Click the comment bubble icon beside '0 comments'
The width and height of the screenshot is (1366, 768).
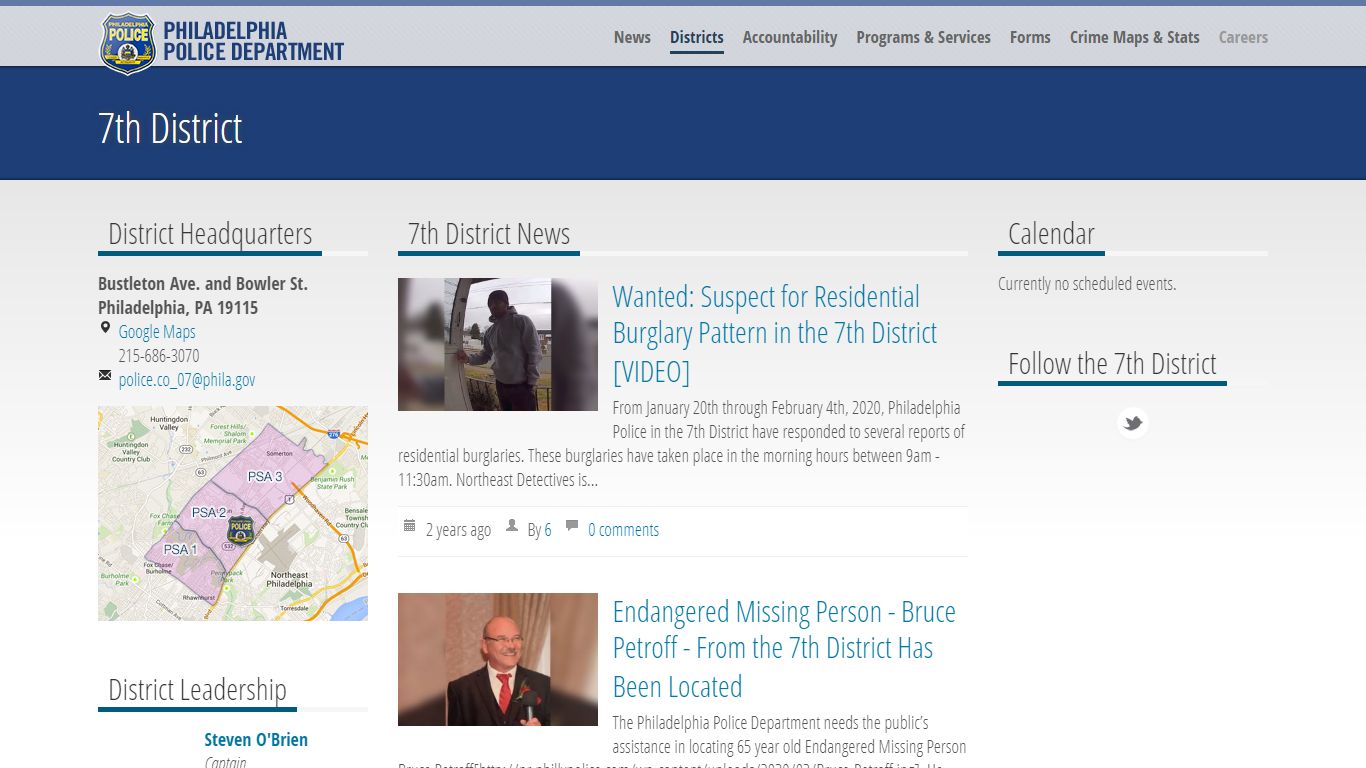(x=572, y=525)
